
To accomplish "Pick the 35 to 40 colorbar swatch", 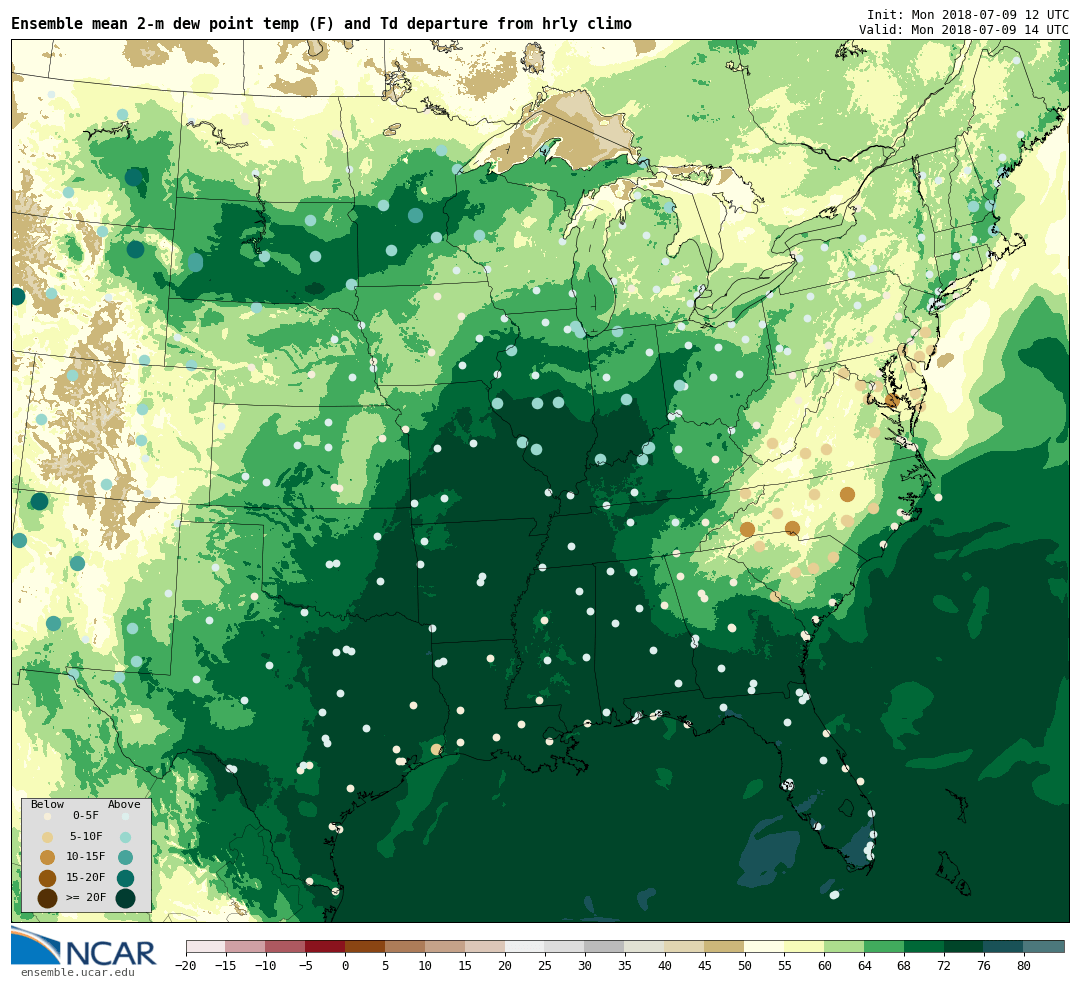I will coord(645,946).
